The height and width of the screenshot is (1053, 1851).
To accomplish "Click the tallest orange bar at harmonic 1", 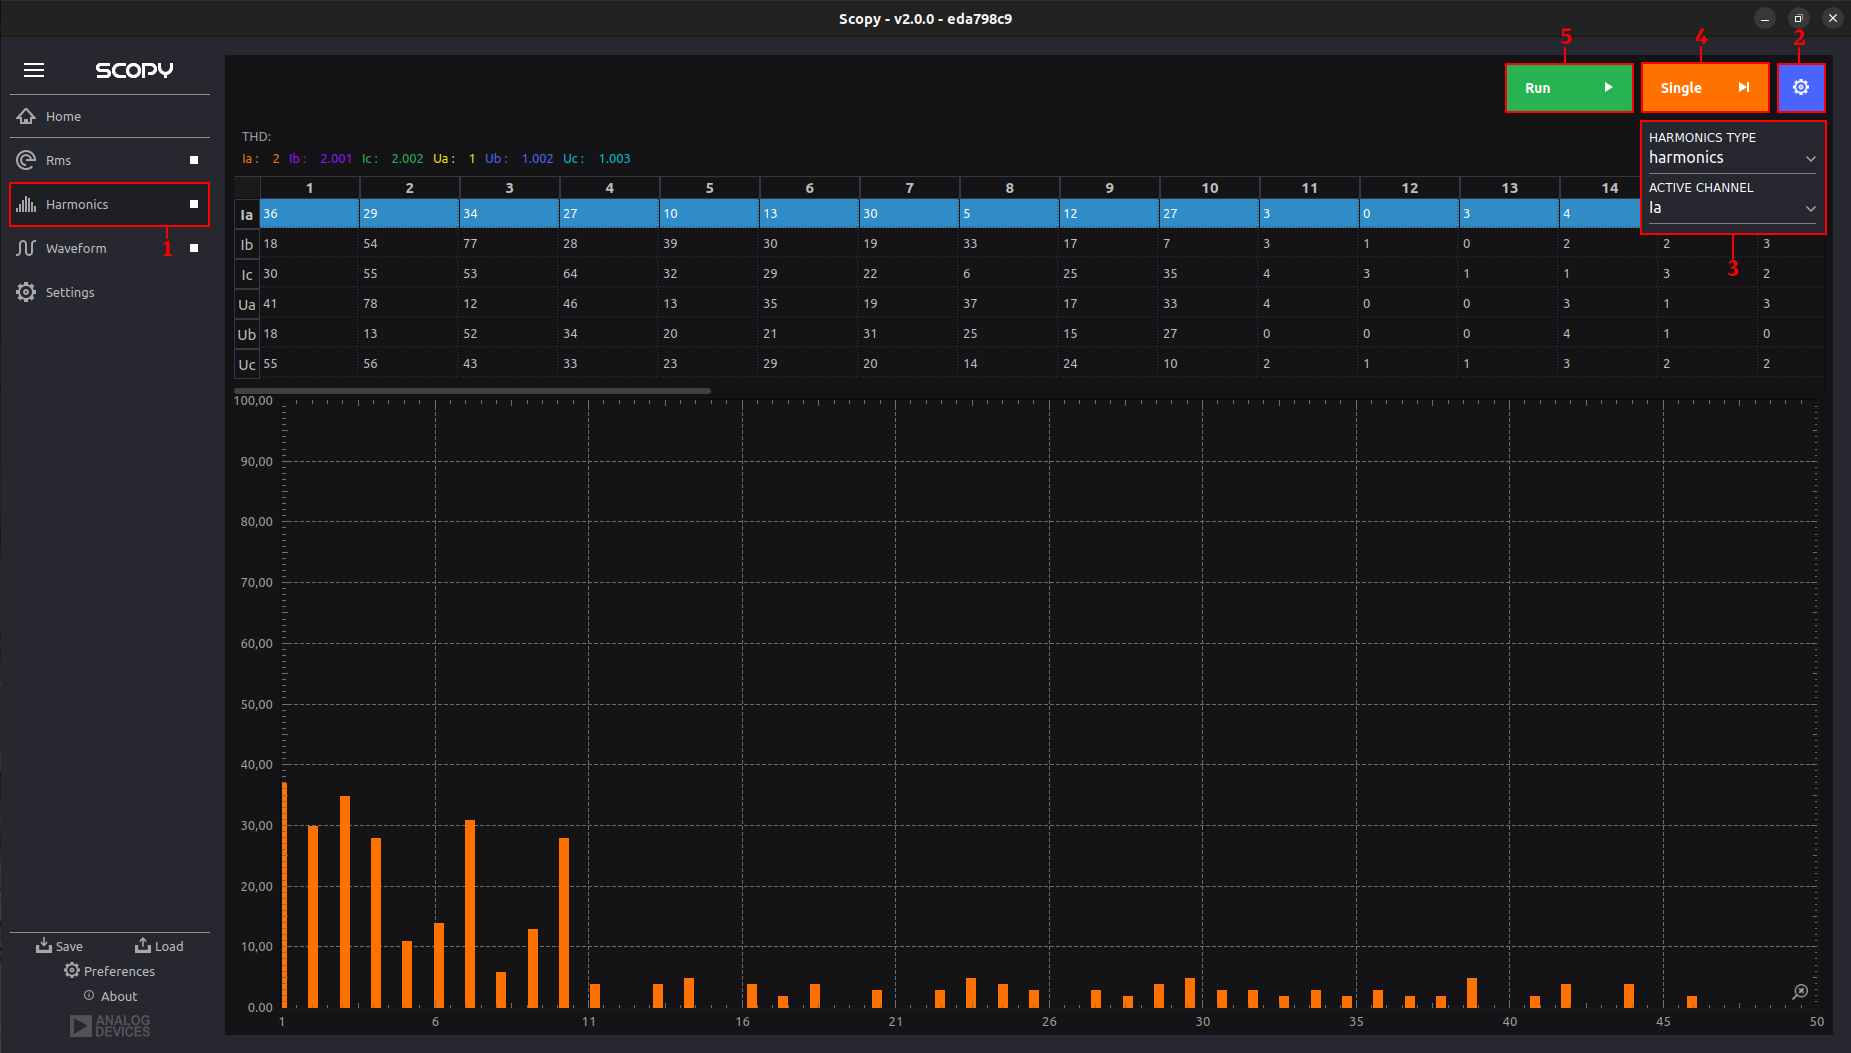I will pyautogui.click(x=284, y=894).
